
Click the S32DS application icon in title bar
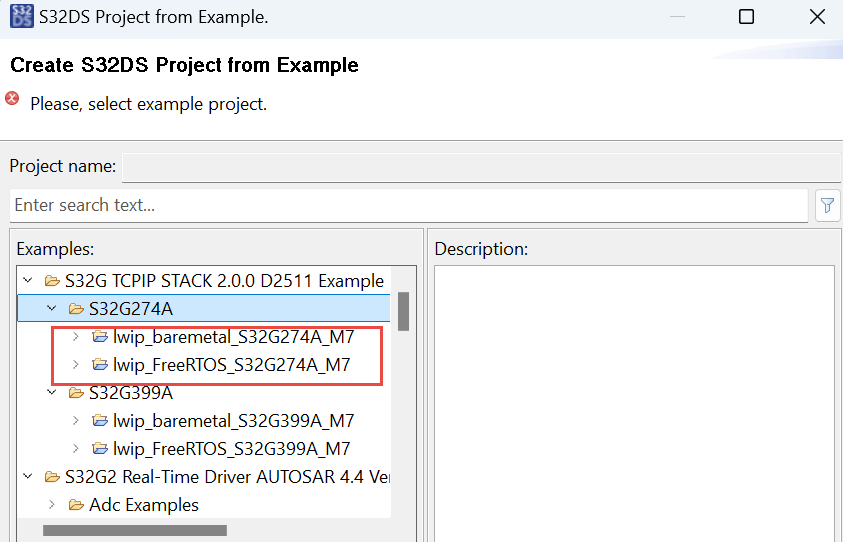(x=22, y=16)
